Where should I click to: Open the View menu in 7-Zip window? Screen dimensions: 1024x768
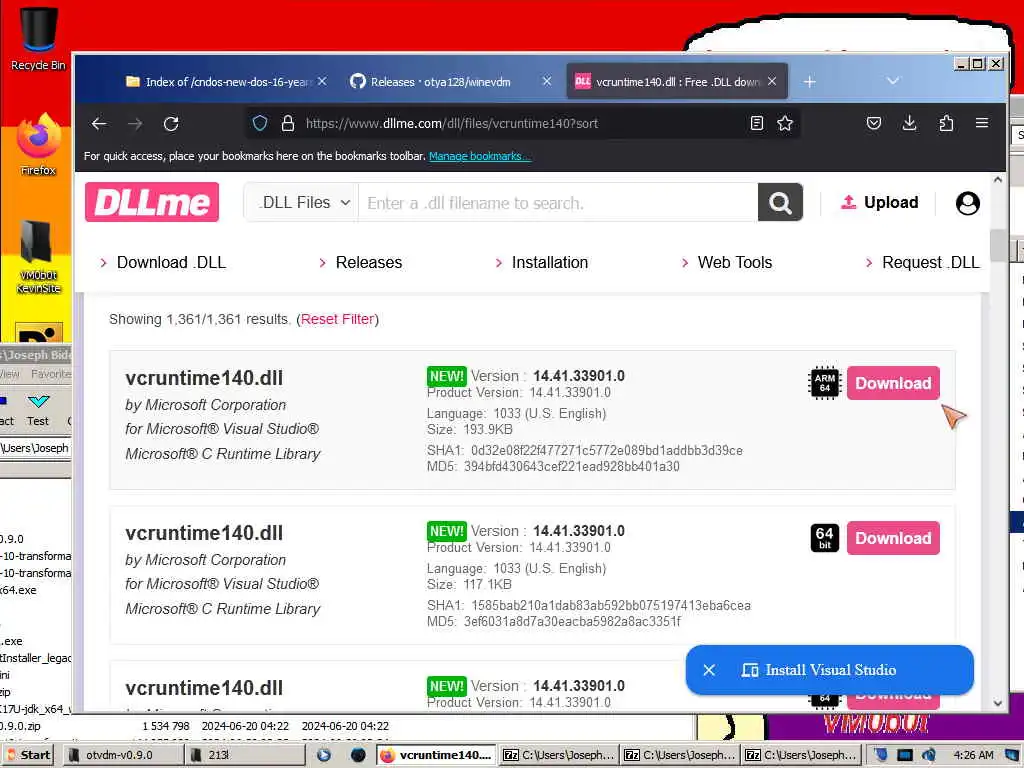(10, 374)
